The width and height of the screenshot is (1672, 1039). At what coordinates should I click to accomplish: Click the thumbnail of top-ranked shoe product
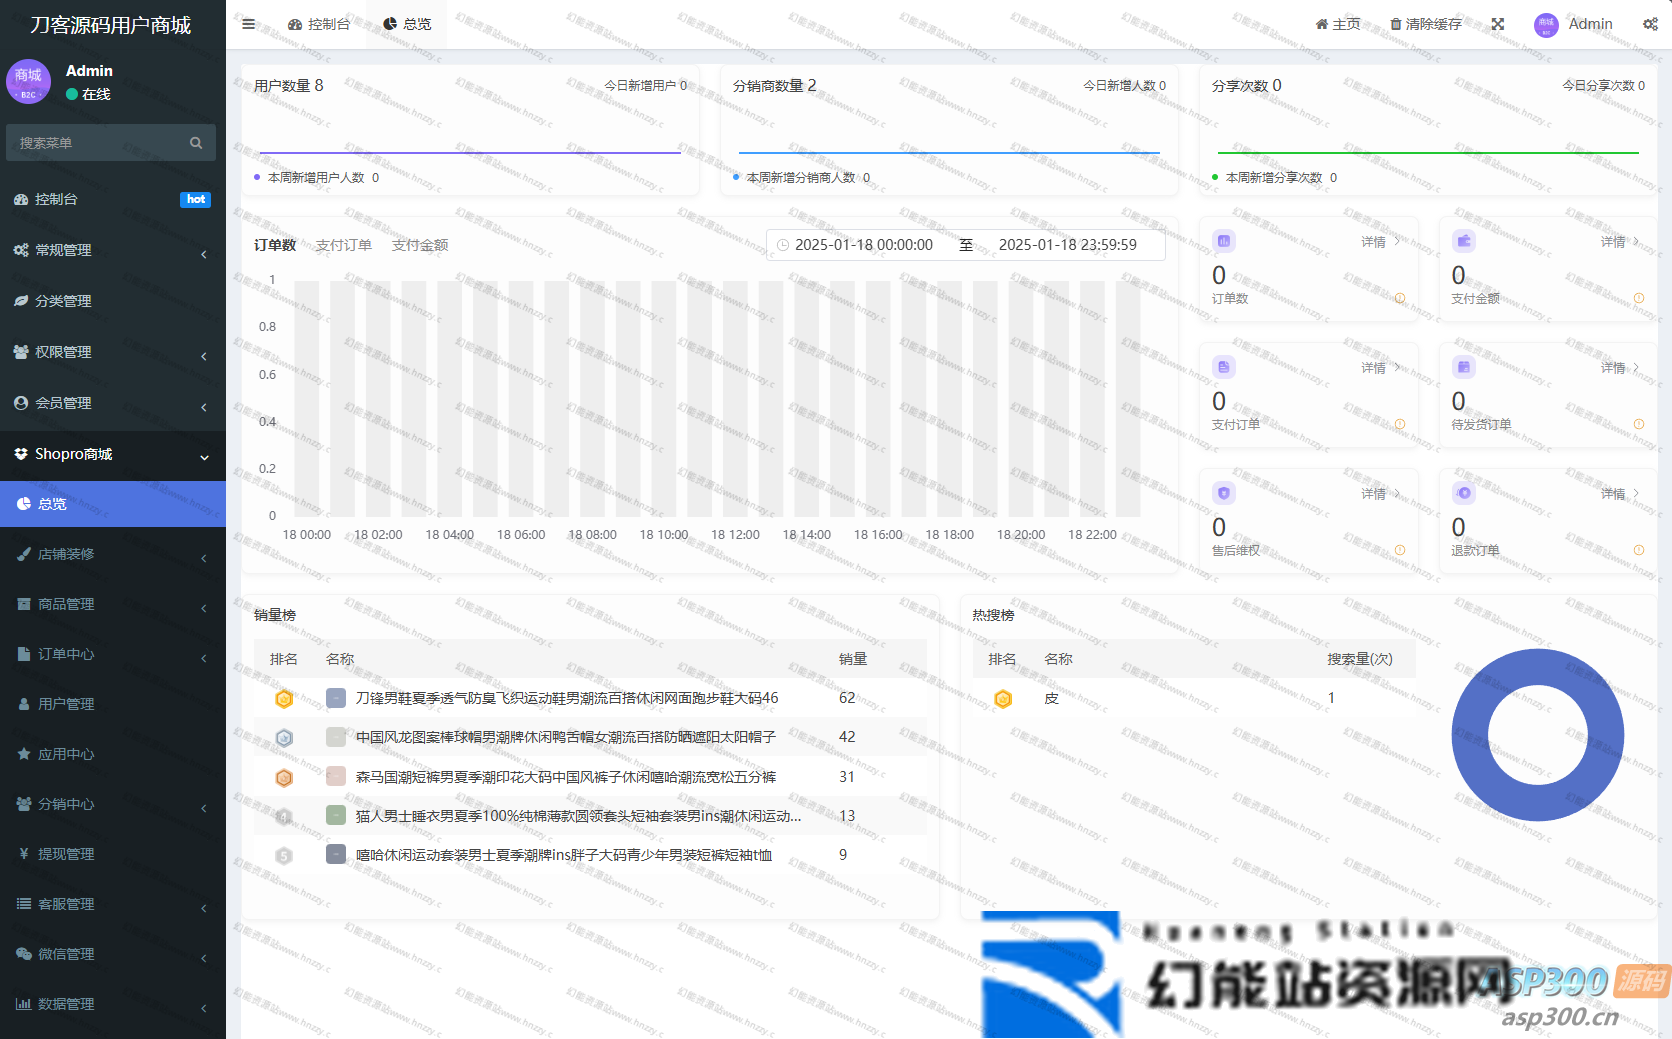[336, 698]
